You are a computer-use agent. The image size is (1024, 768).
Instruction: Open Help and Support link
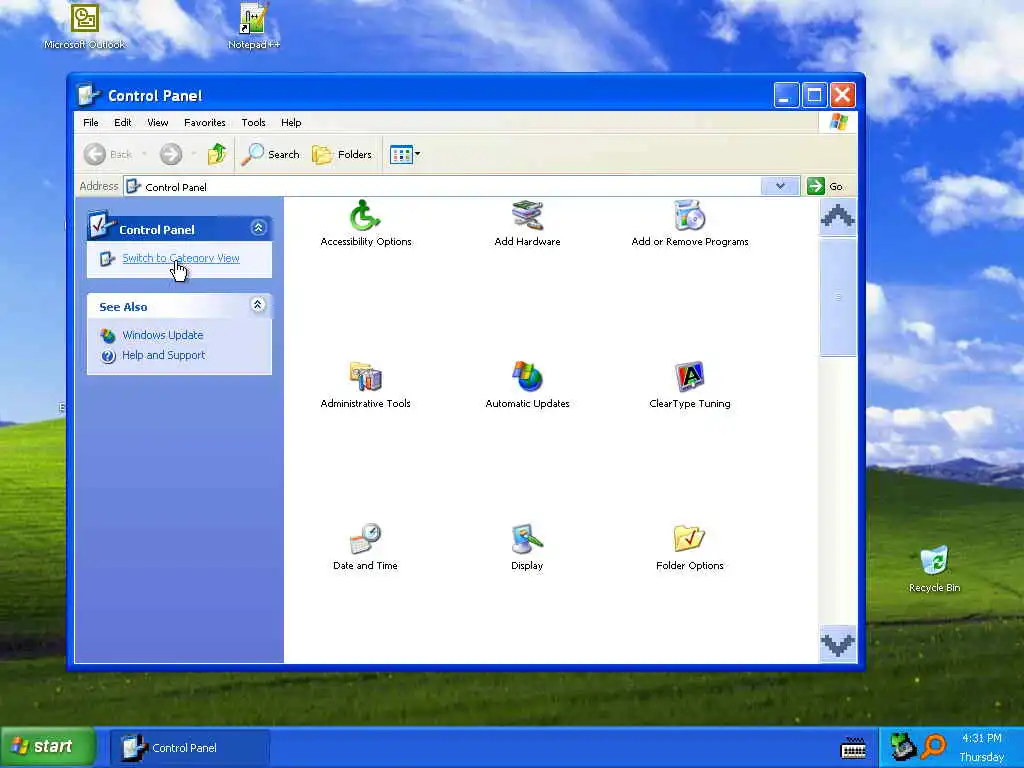(x=163, y=355)
